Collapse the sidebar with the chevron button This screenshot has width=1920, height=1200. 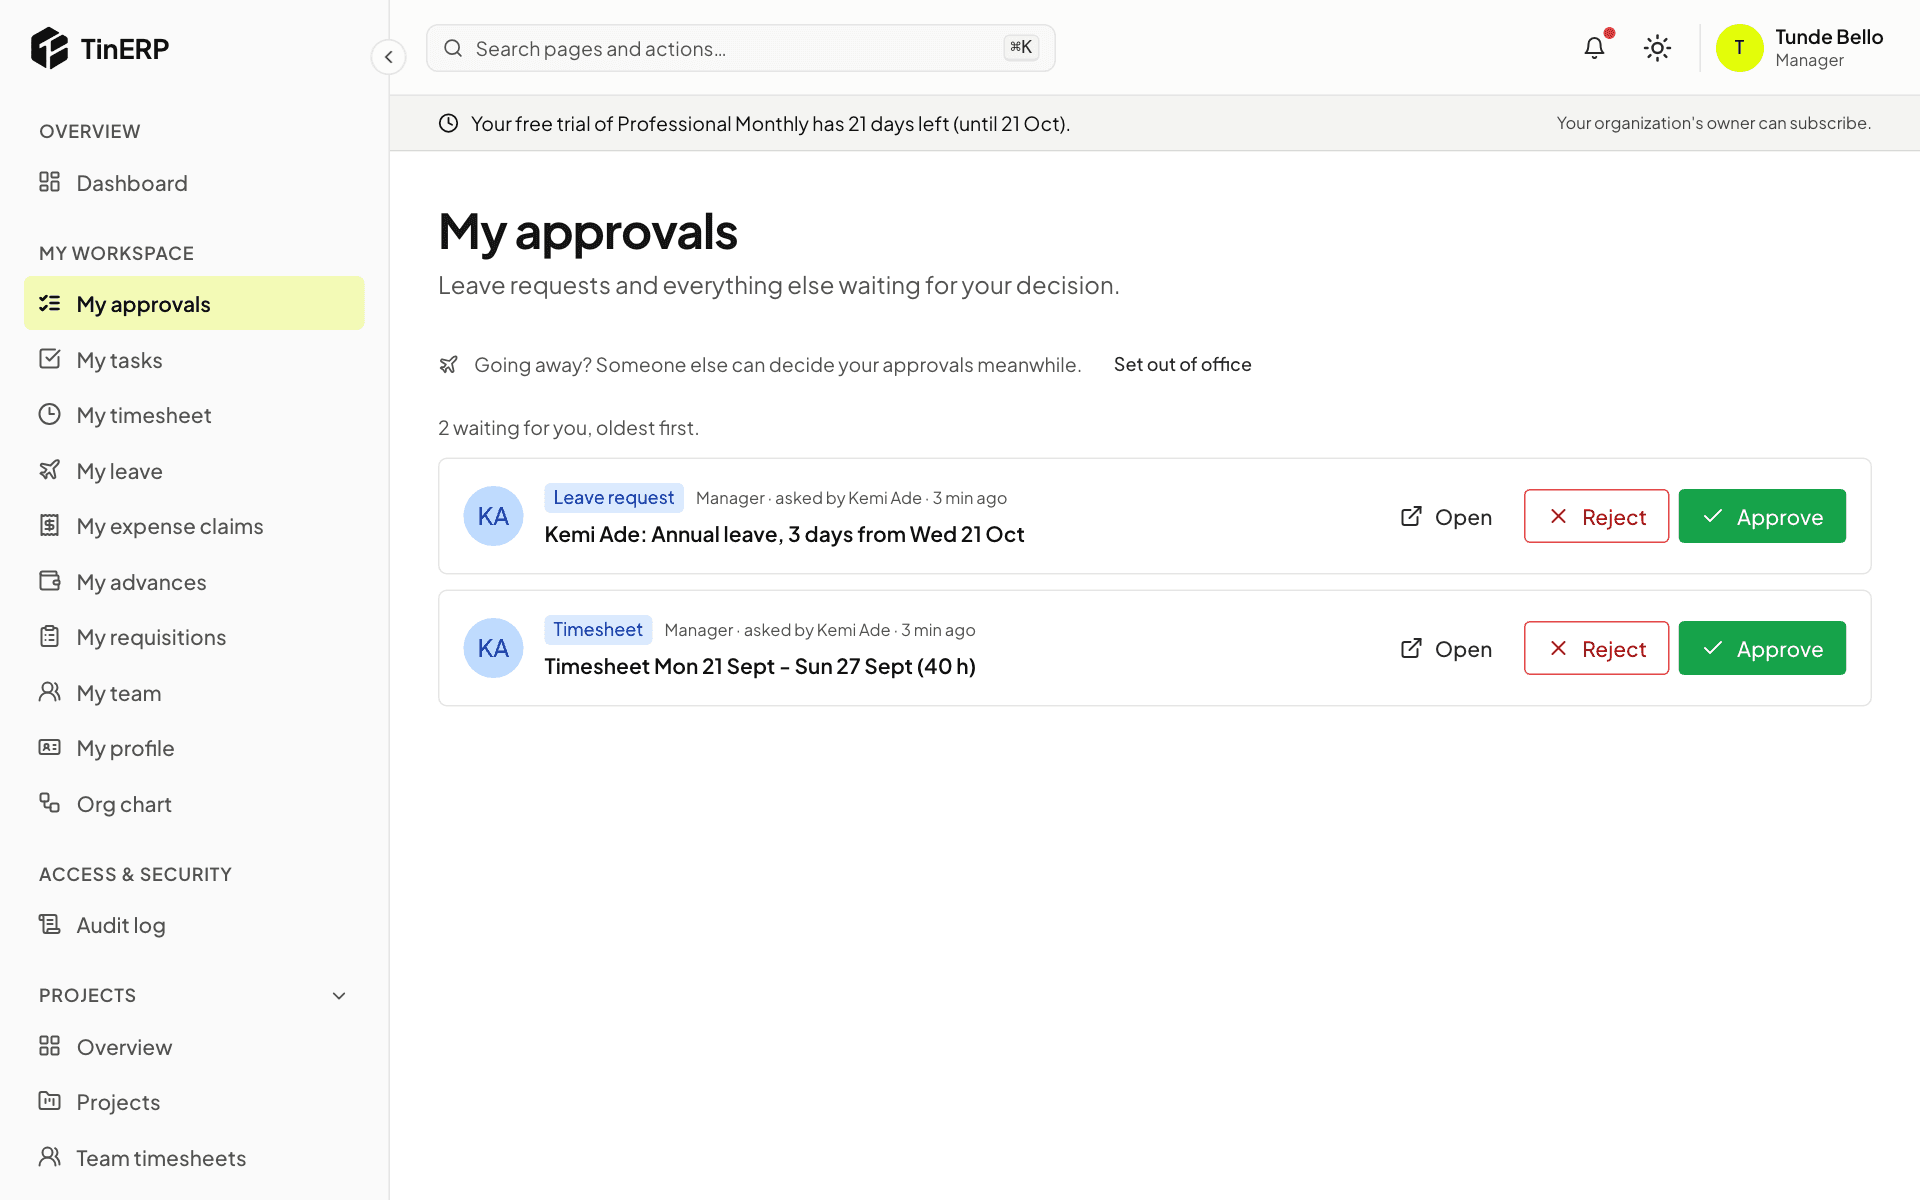388,57
